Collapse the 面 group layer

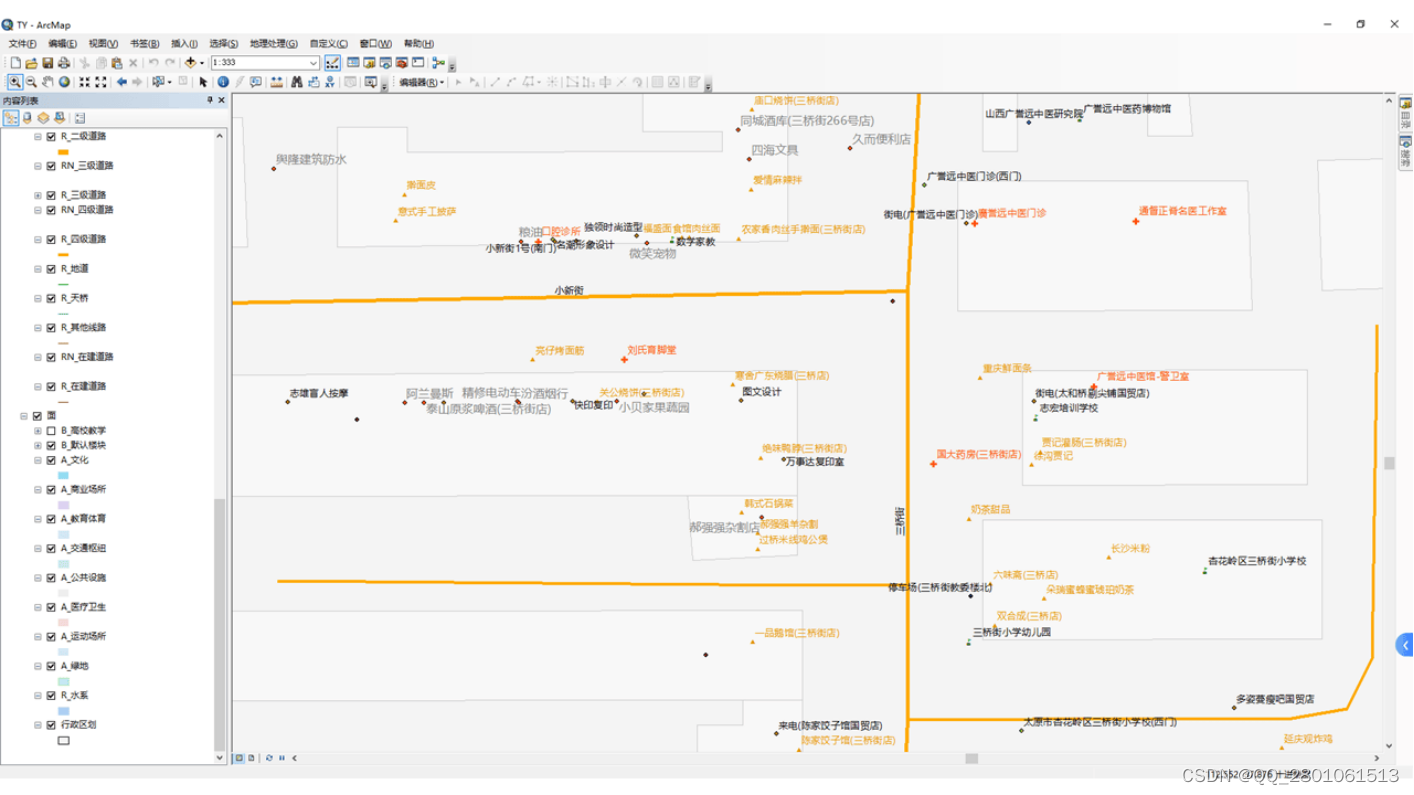point(24,415)
